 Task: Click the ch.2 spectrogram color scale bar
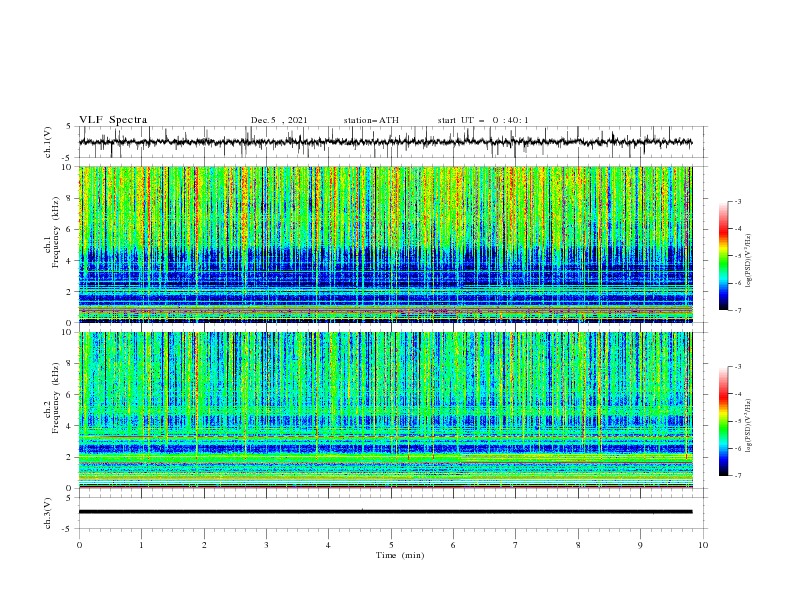tap(723, 421)
